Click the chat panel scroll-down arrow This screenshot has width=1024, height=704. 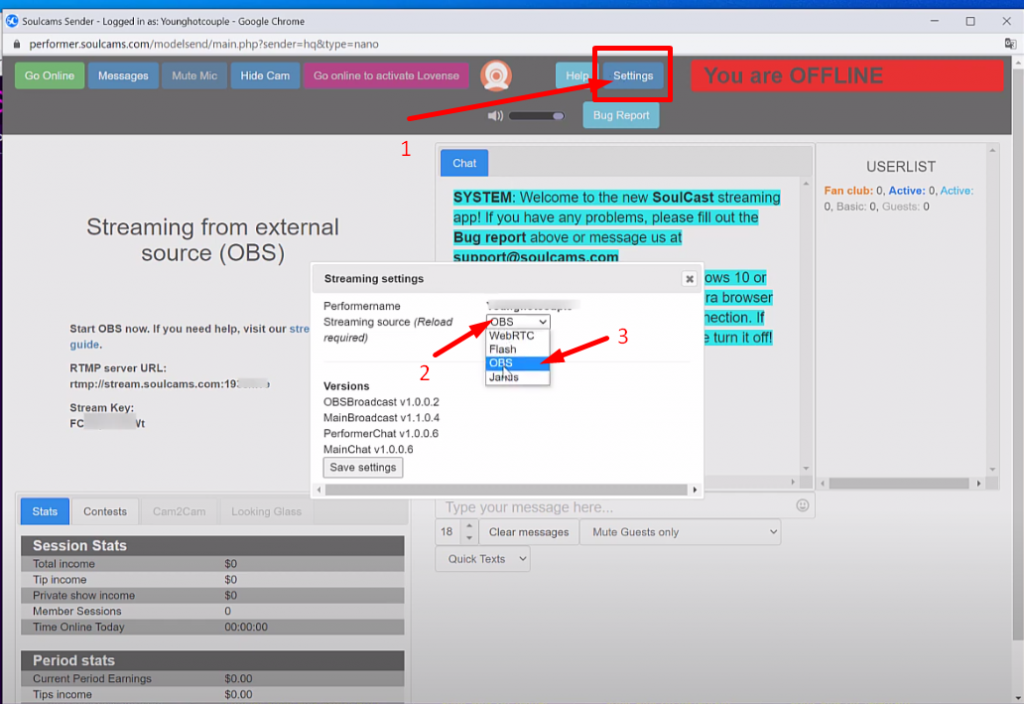(806, 468)
